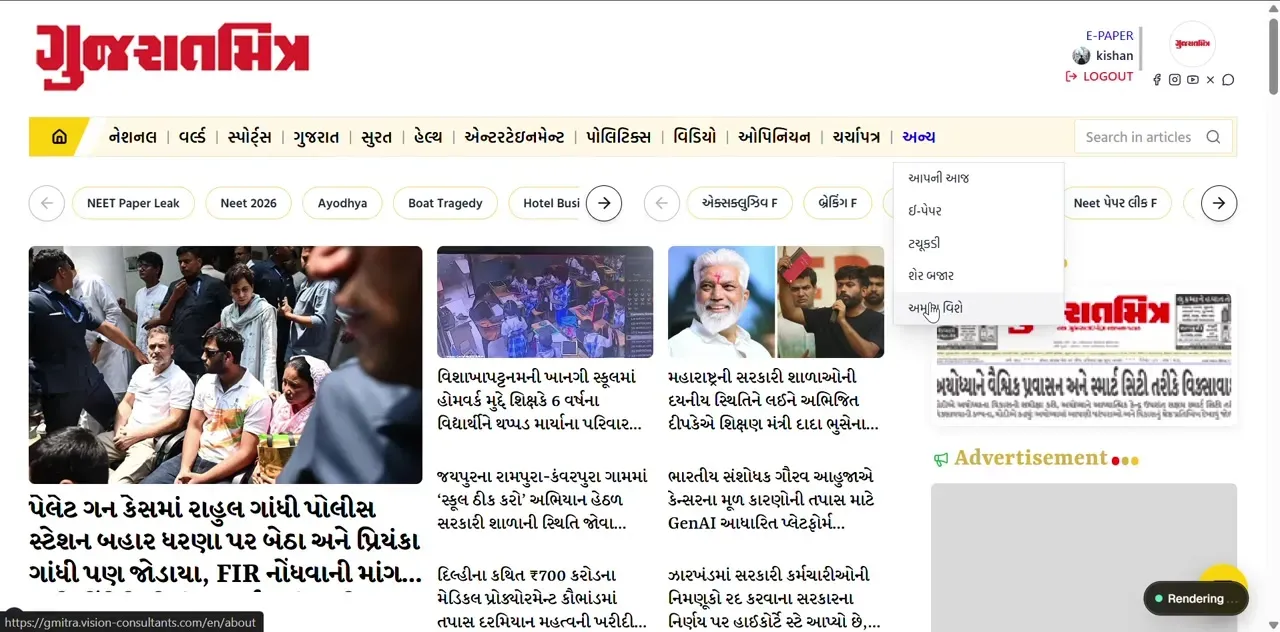Click the kishan profile avatar picture
The image size is (1280, 632).
tap(1081, 56)
